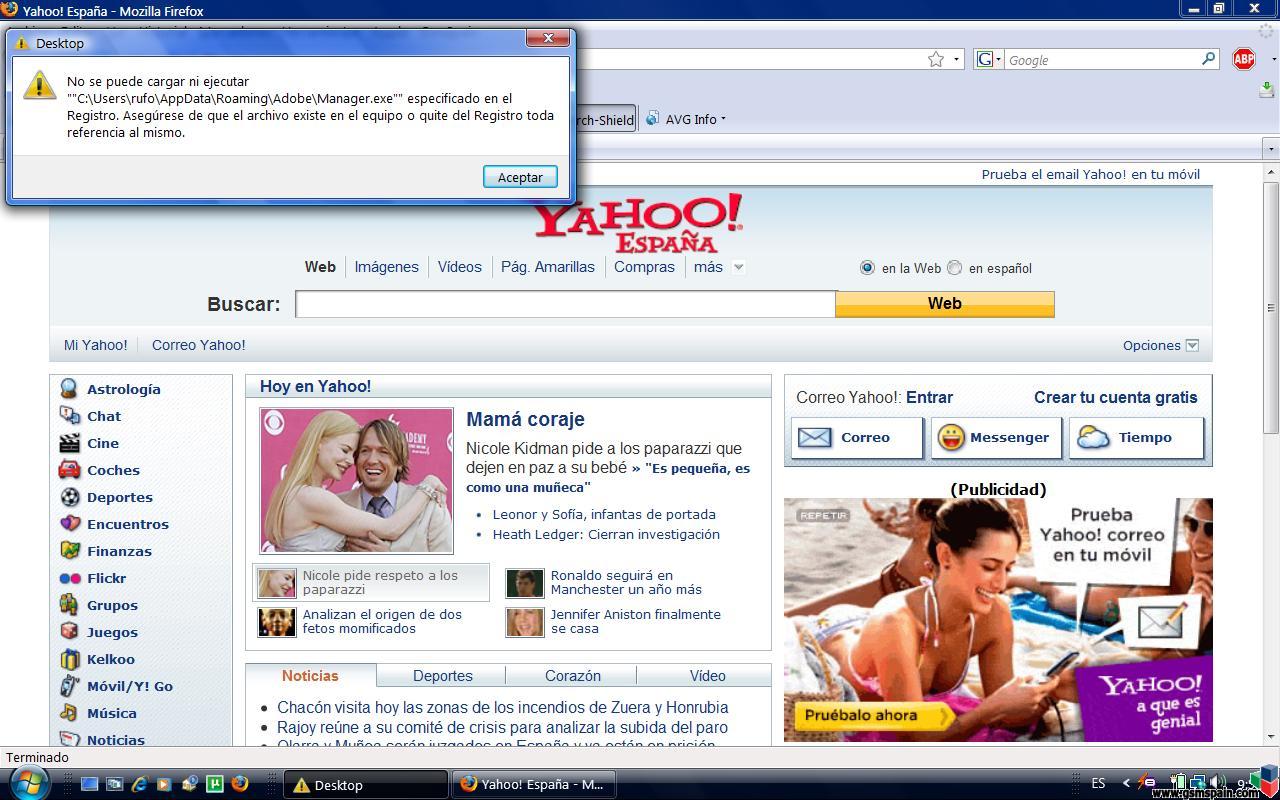
Task: Show hidden tray icons chevron
Action: click(1127, 783)
